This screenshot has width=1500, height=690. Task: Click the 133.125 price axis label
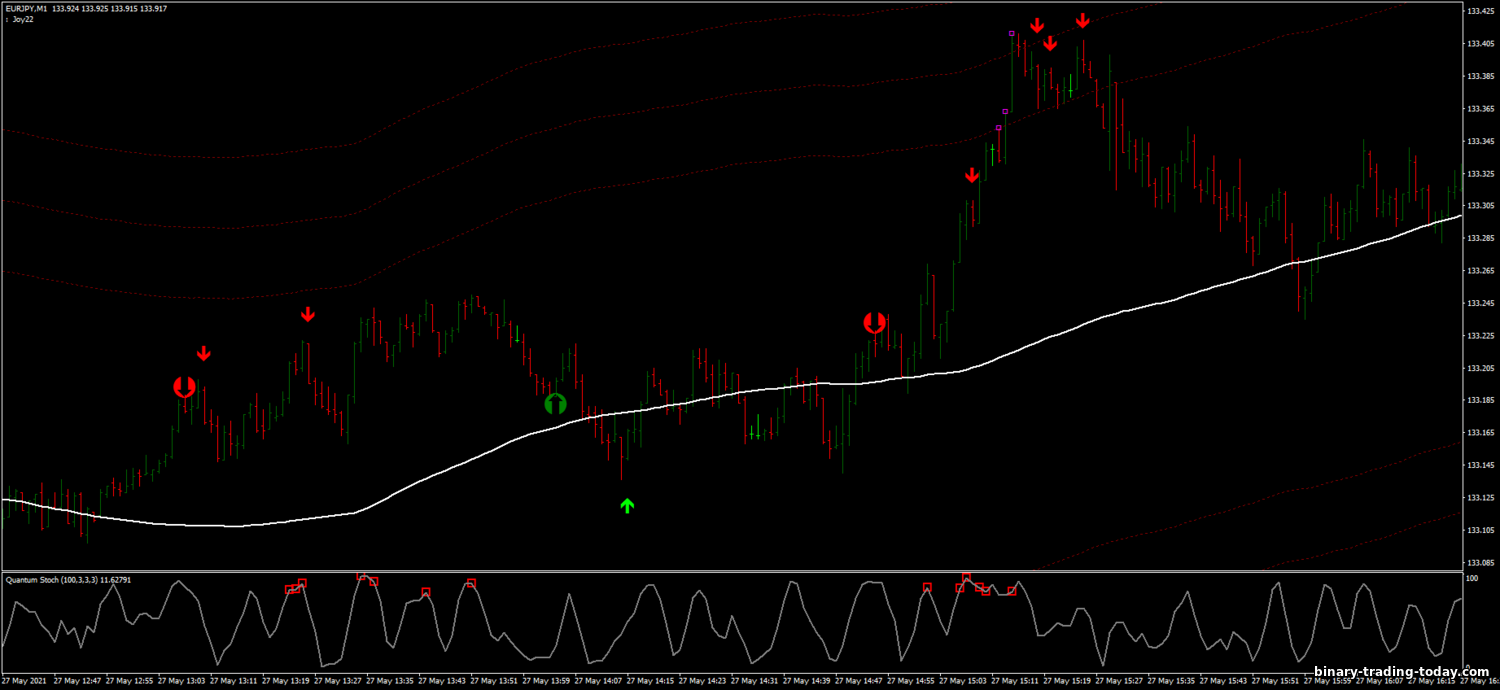pos(1480,497)
